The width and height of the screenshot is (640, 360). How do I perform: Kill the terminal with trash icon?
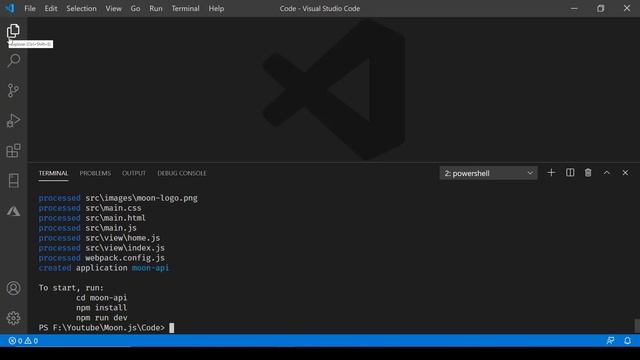(588, 173)
